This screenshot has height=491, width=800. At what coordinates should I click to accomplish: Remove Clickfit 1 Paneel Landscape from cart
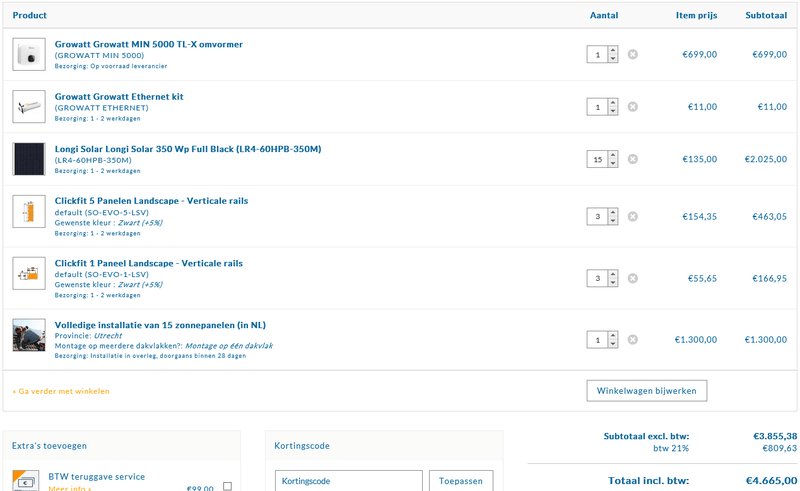click(633, 278)
